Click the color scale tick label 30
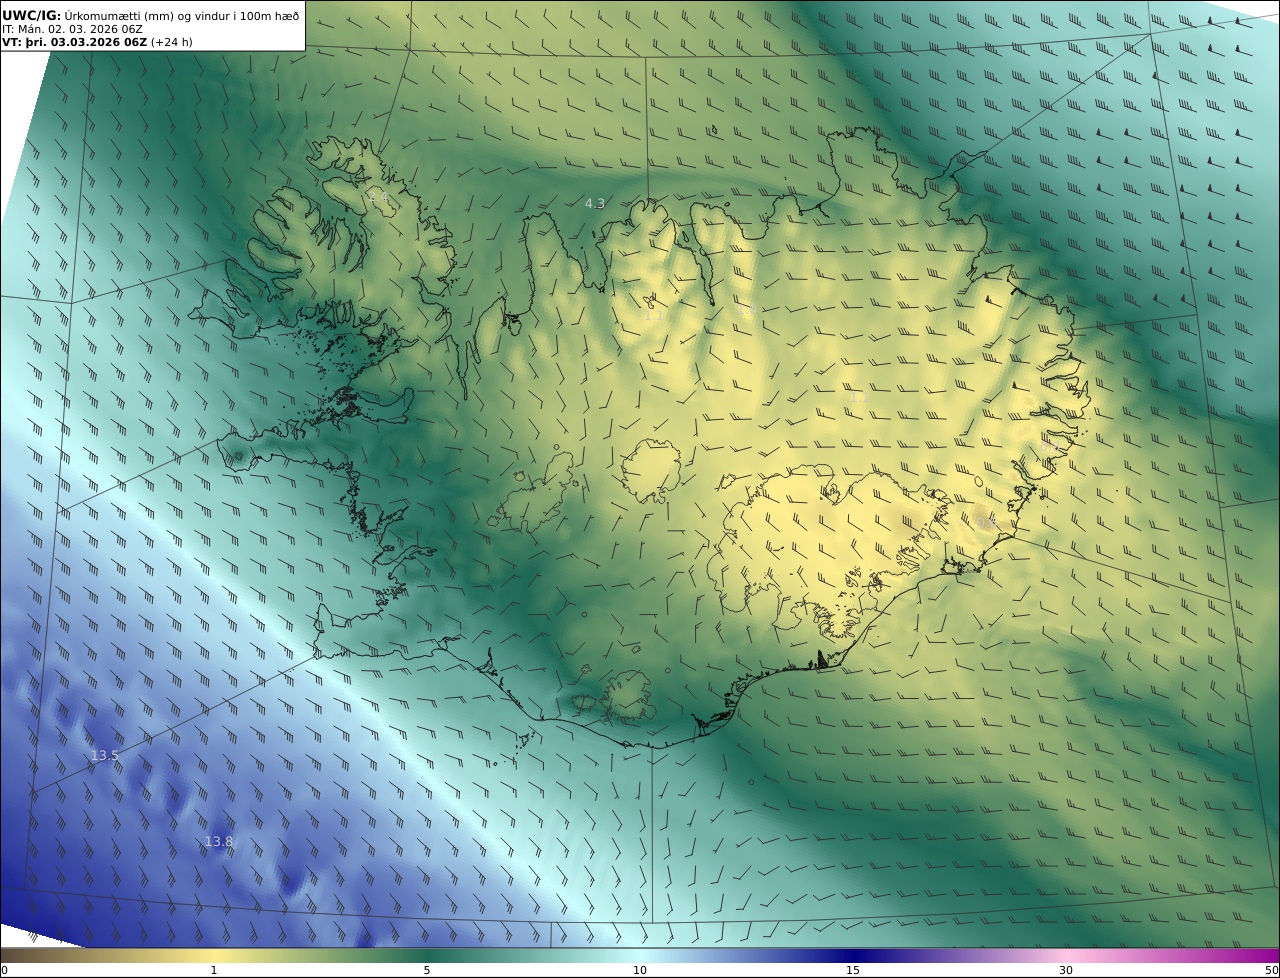The image size is (1280, 978). 1066,970
